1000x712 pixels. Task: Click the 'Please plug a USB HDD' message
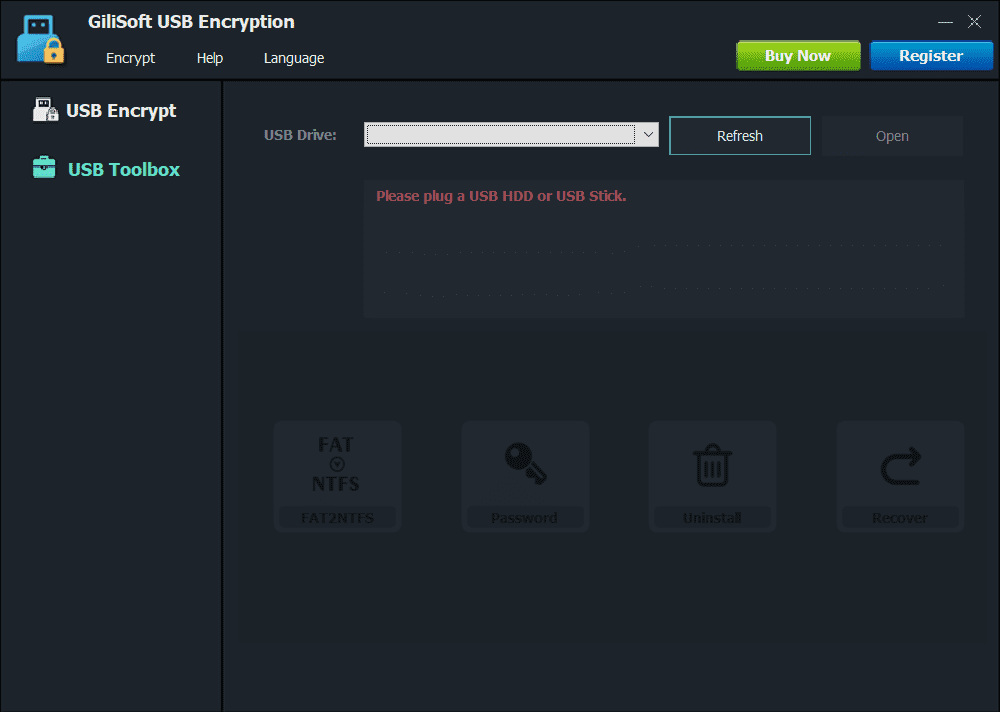pos(501,196)
